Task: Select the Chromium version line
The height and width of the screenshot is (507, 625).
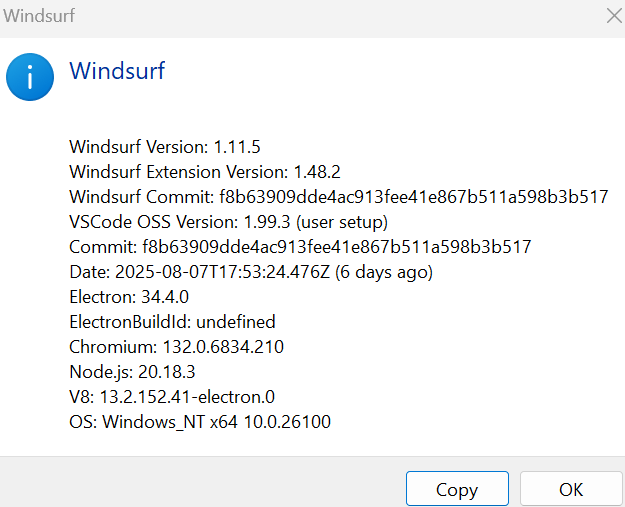Action: click(x=176, y=347)
